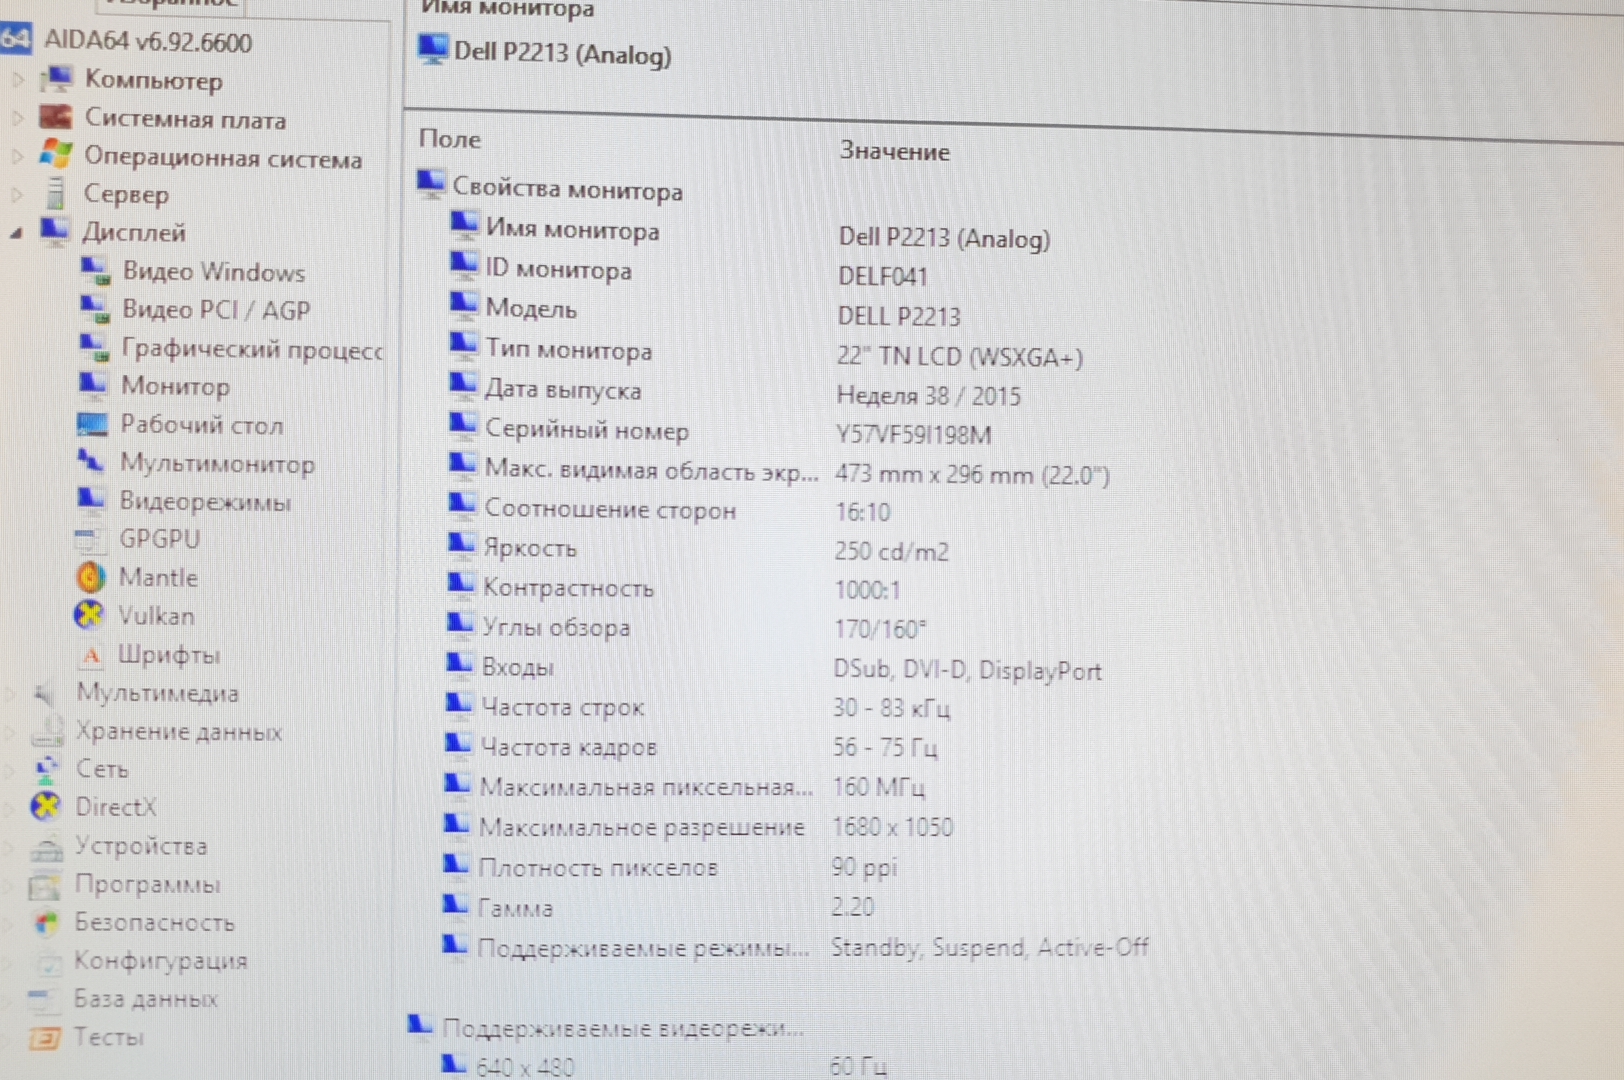Click the Системная плата icon
Image resolution: width=1624 pixels, height=1080 pixels.
coord(57,117)
